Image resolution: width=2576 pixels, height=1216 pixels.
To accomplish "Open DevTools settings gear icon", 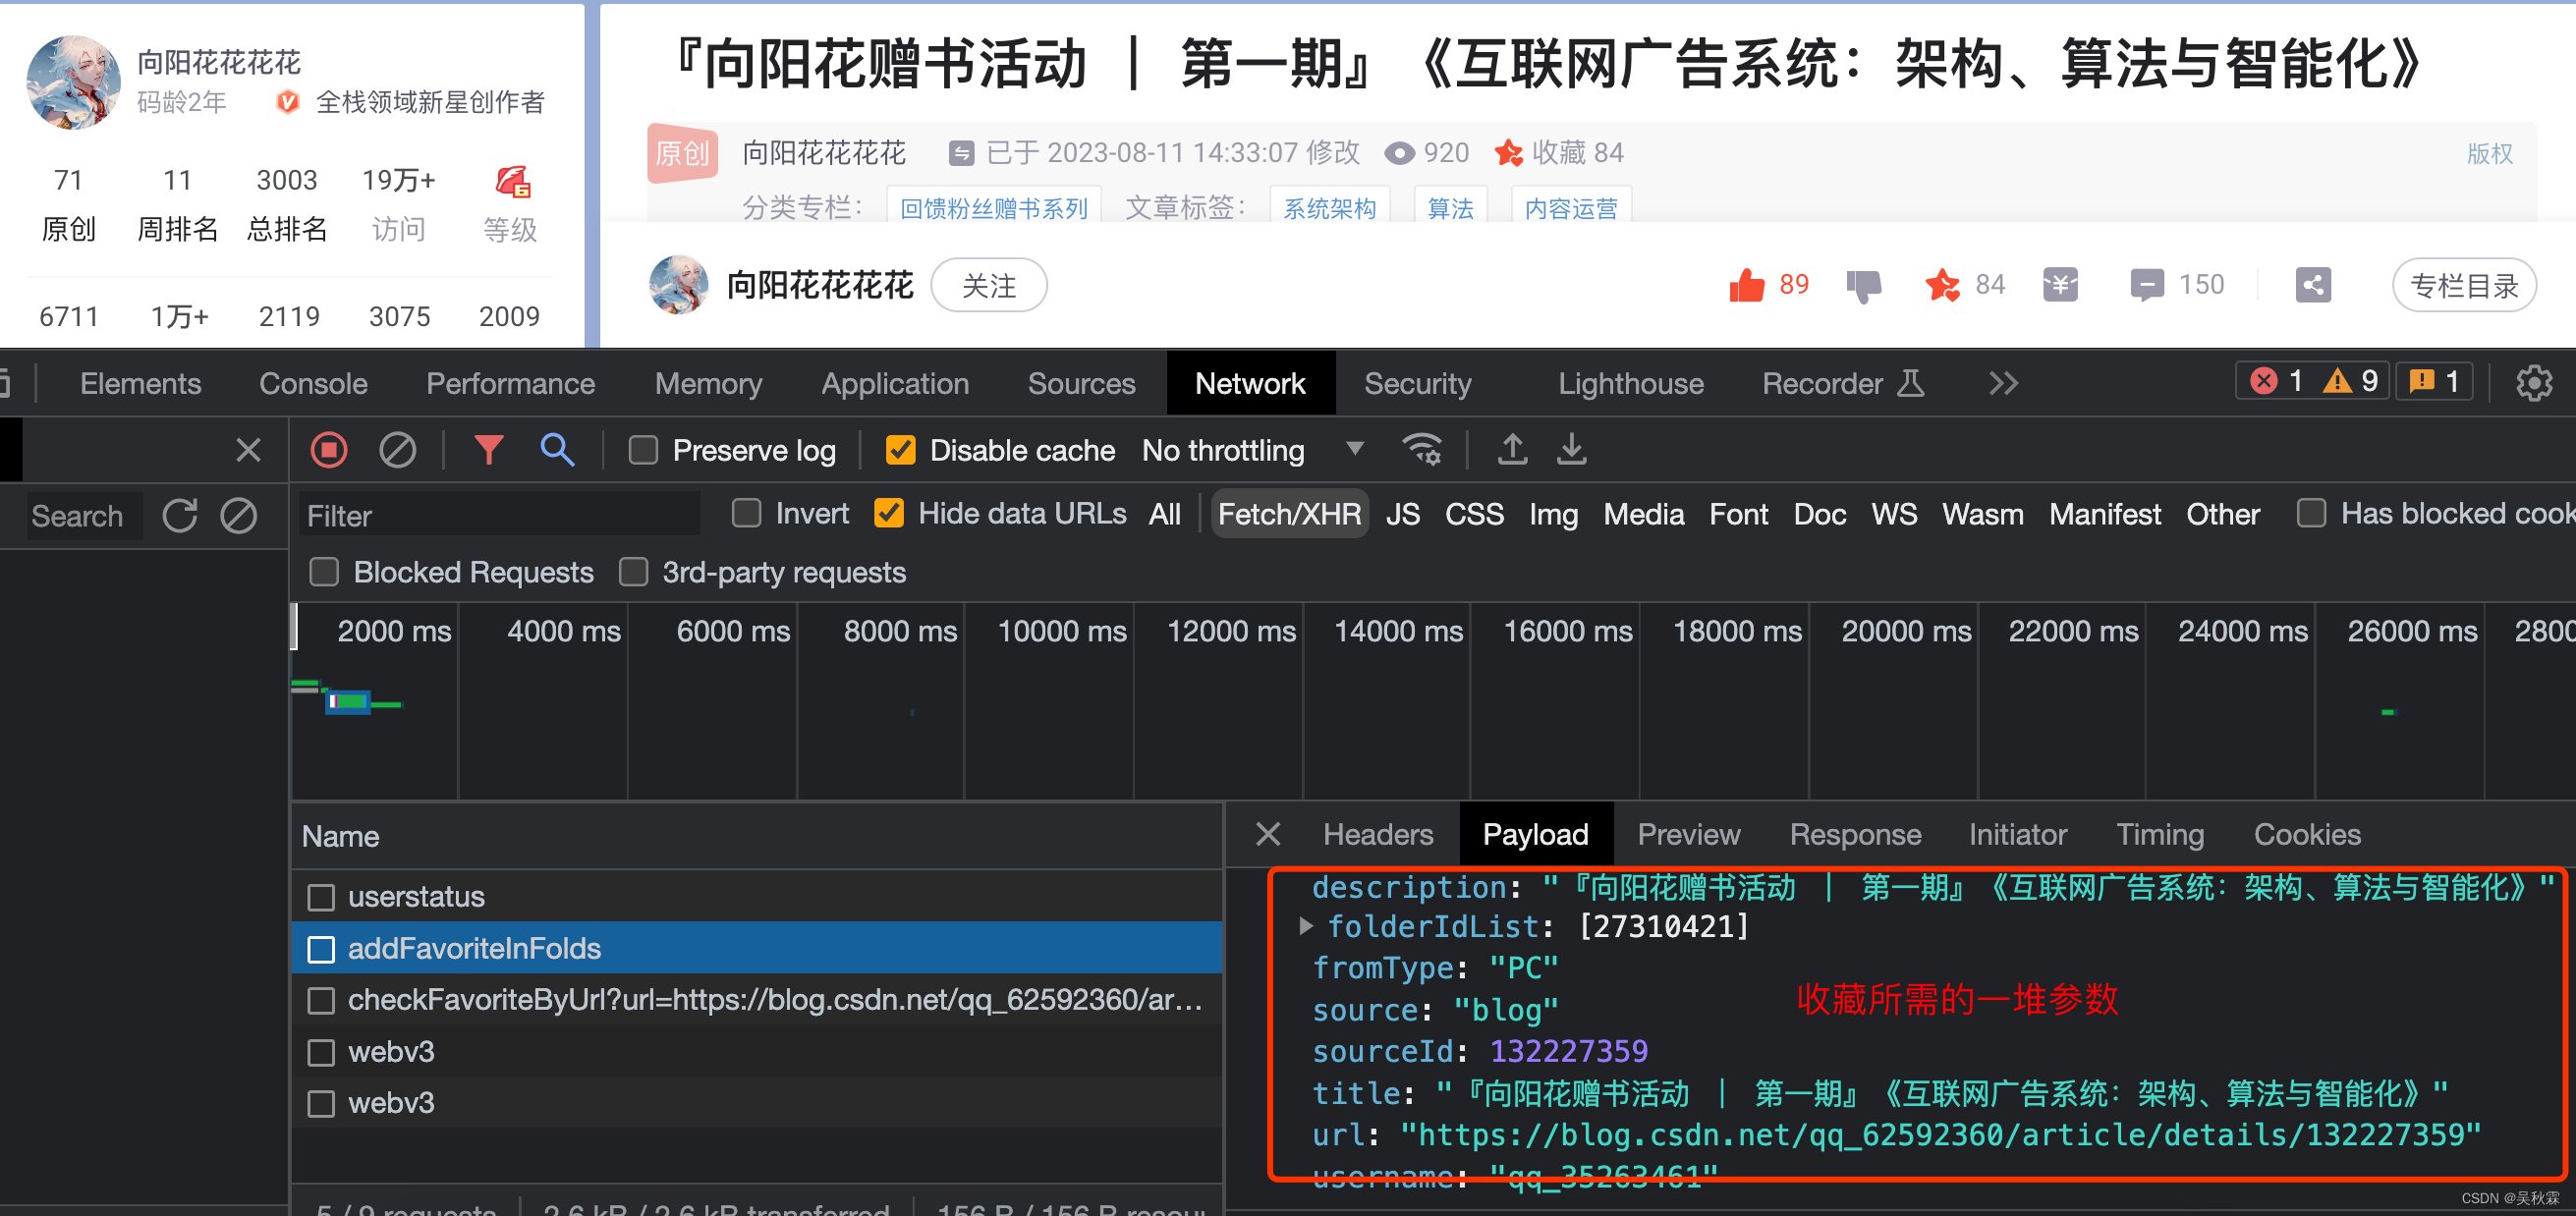I will [x=2533, y=383].
